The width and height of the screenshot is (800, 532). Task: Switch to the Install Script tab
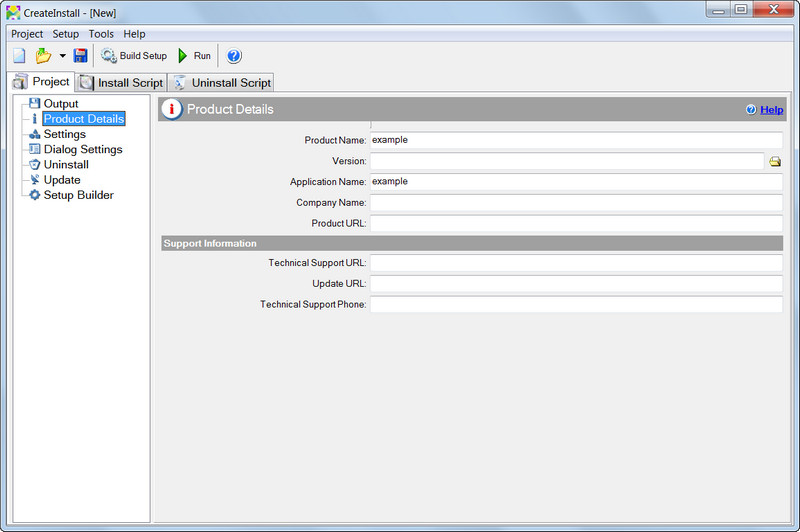coord(121,83)
